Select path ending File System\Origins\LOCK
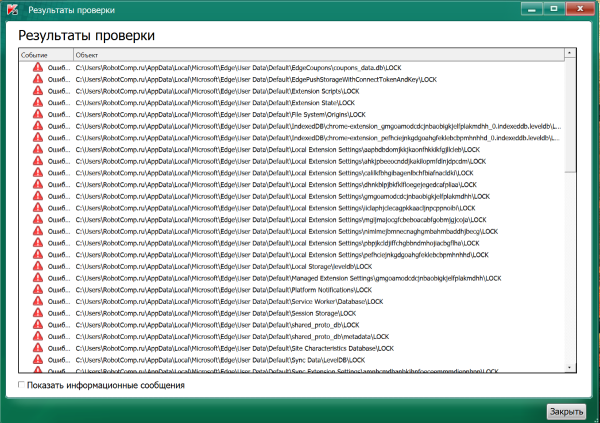The height and width of the screenshot is (423, 600). pyautogui.click(x=220, y=114)
